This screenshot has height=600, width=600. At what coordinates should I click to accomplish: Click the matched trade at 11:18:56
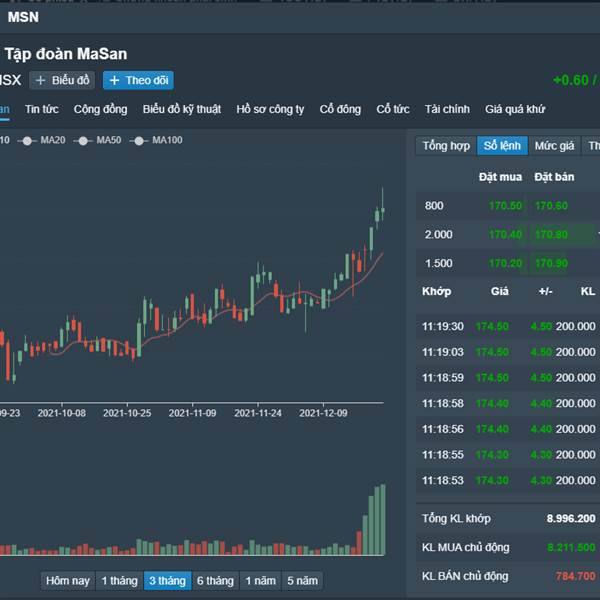(508, 429)
